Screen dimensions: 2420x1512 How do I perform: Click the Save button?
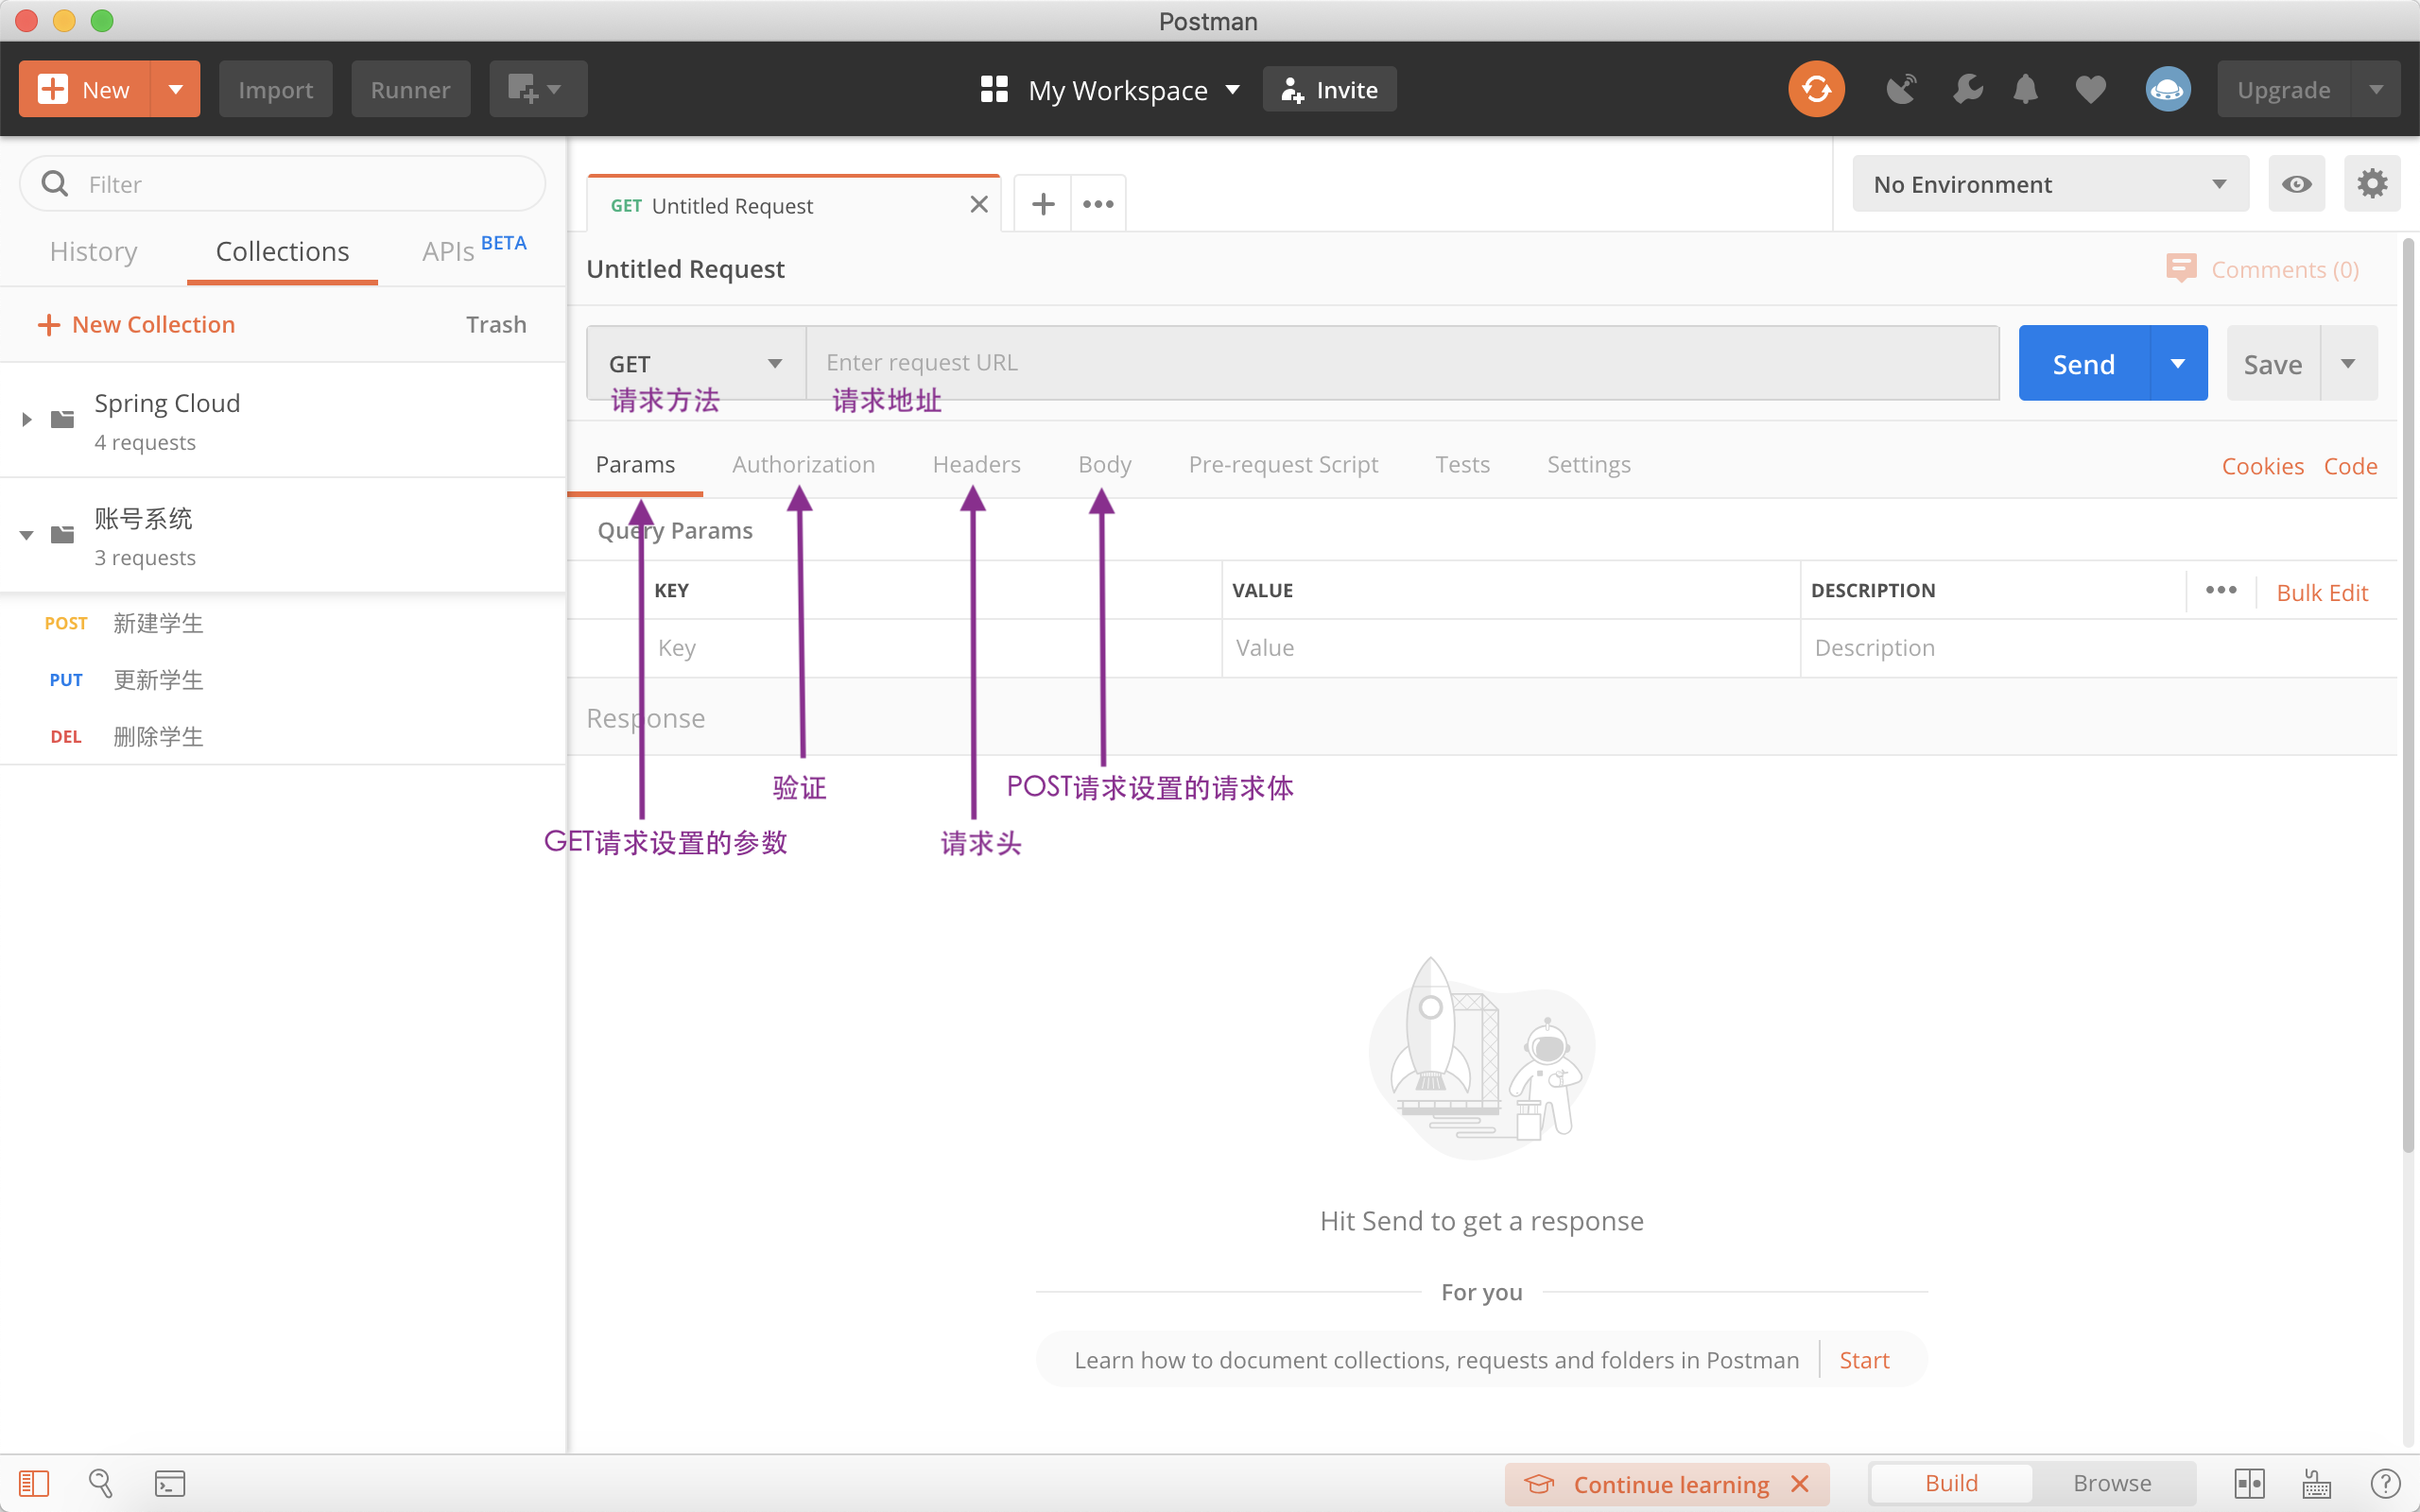tap(2273, 364)
